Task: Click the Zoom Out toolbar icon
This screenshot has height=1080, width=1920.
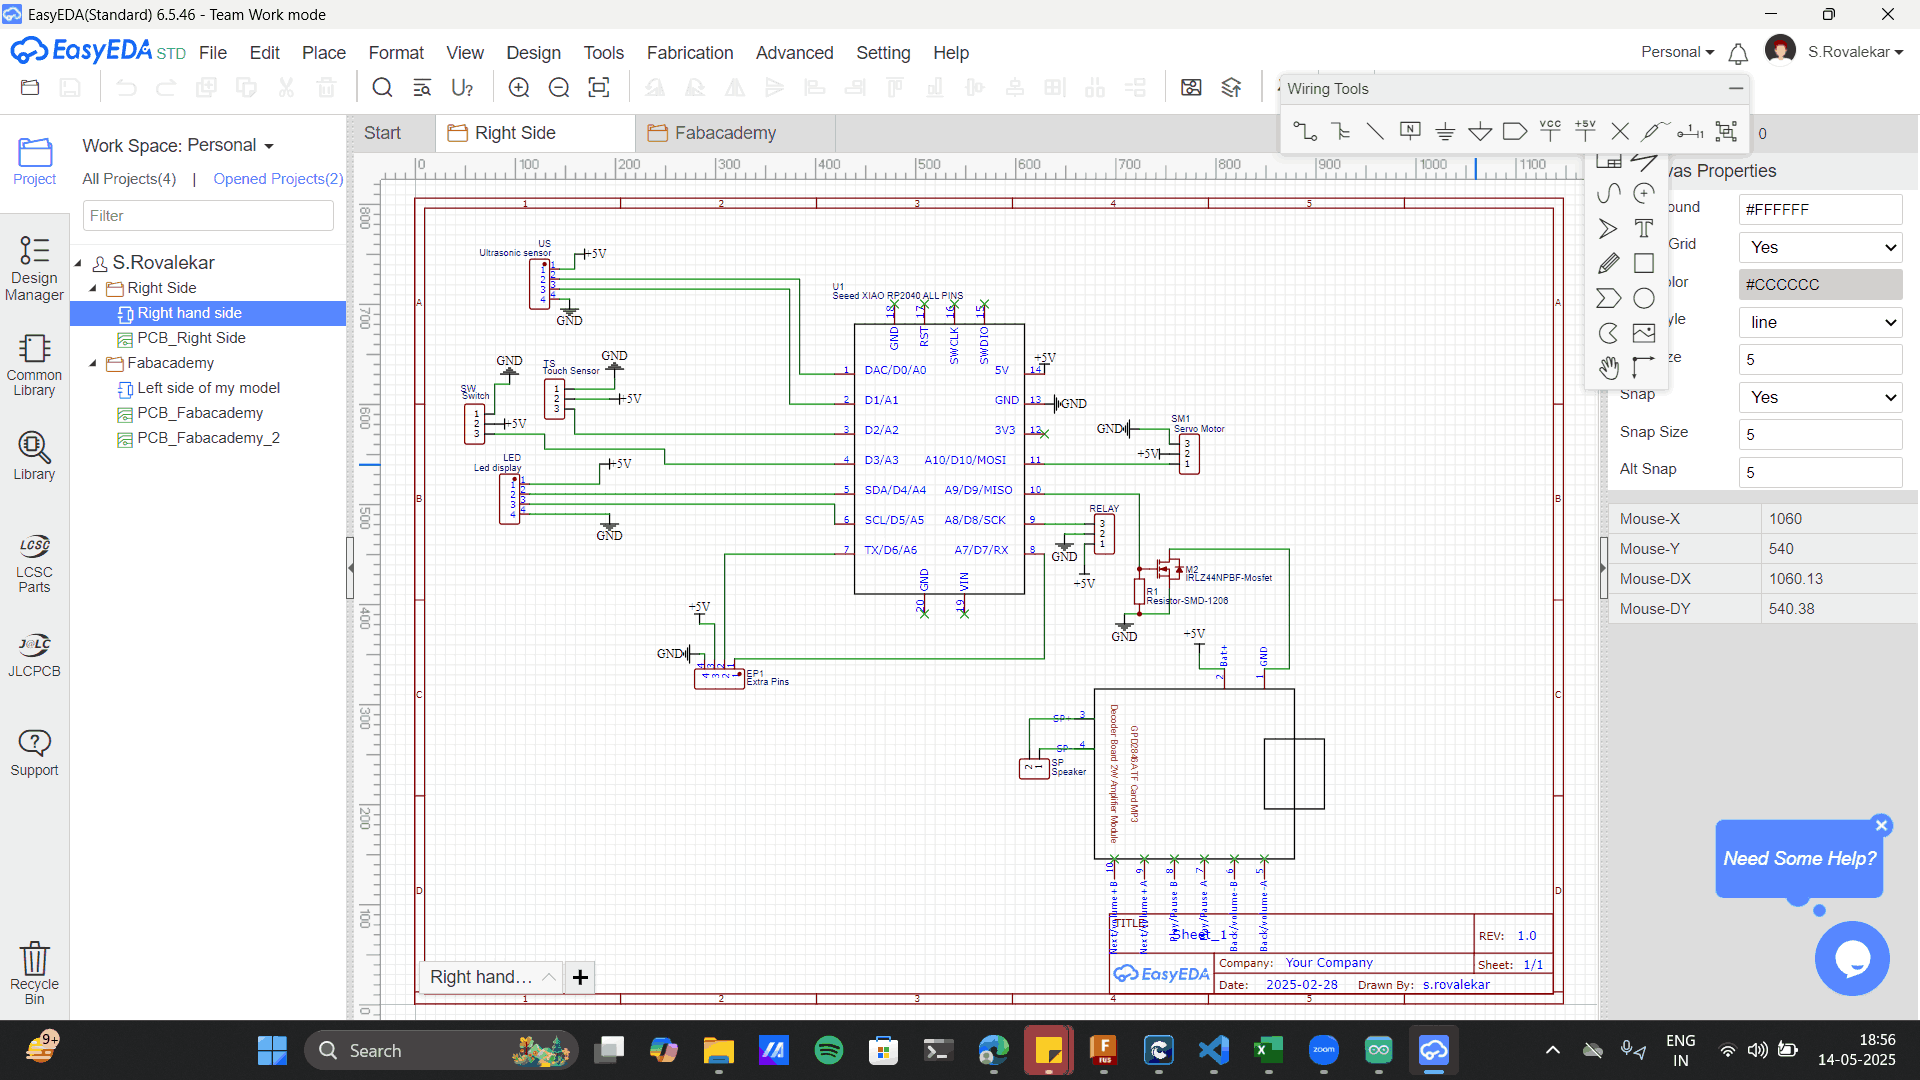Action: (x=559, y=88)
